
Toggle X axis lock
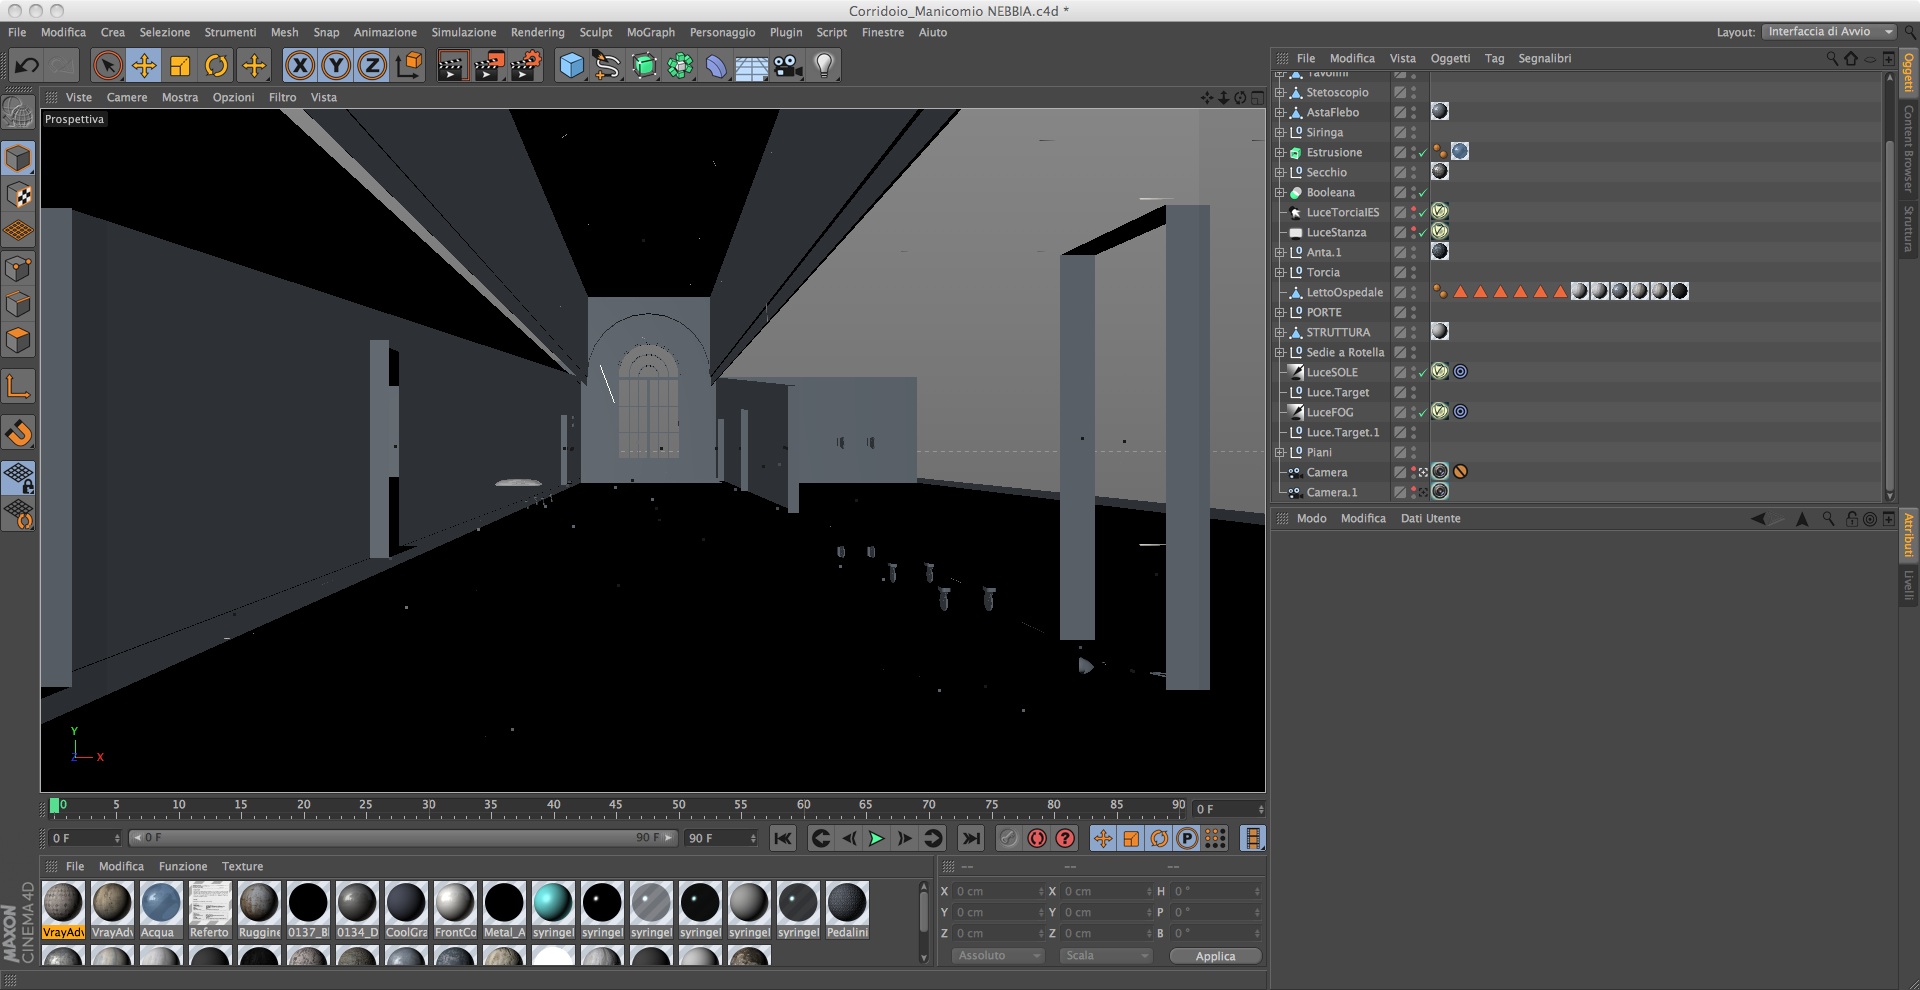(x=299, y=66)
